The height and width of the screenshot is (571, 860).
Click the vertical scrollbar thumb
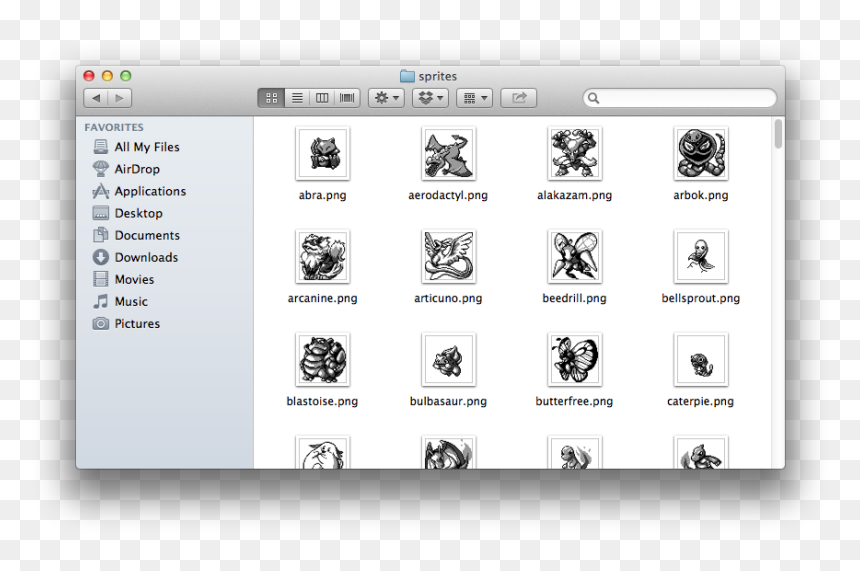778,134
